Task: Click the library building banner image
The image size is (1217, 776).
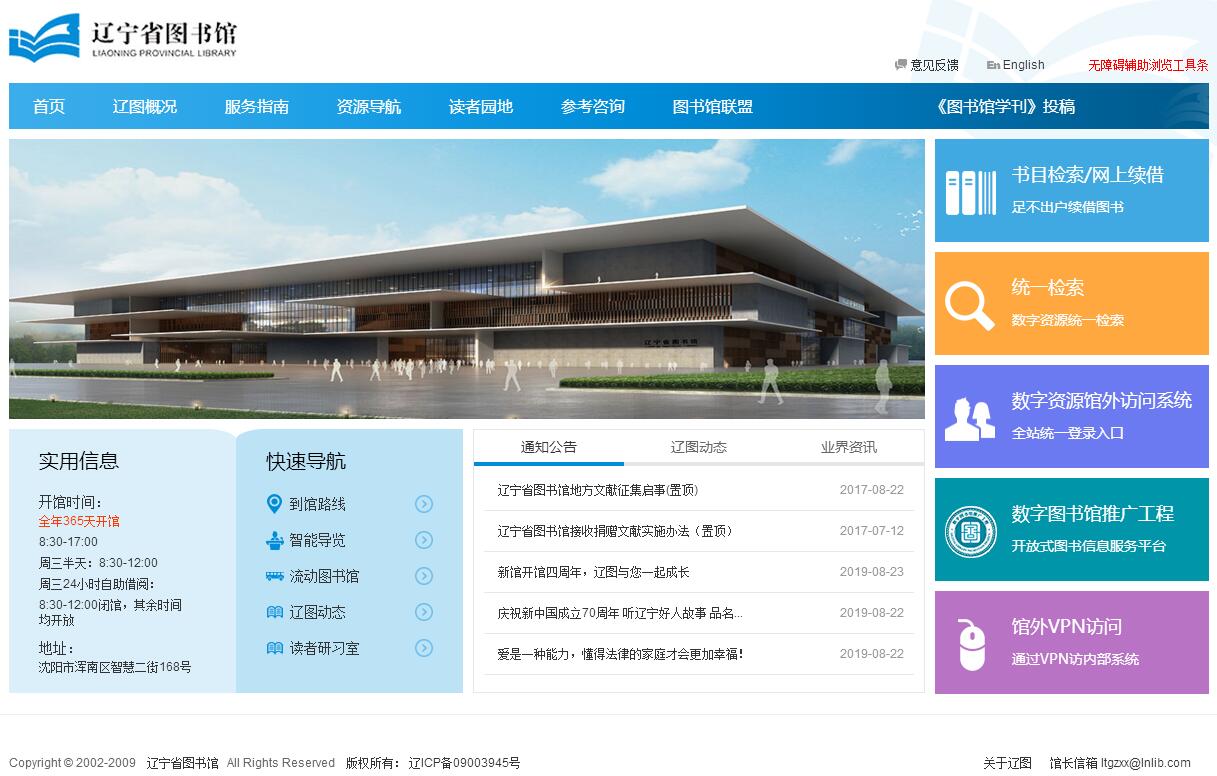Action: (466, 278)
